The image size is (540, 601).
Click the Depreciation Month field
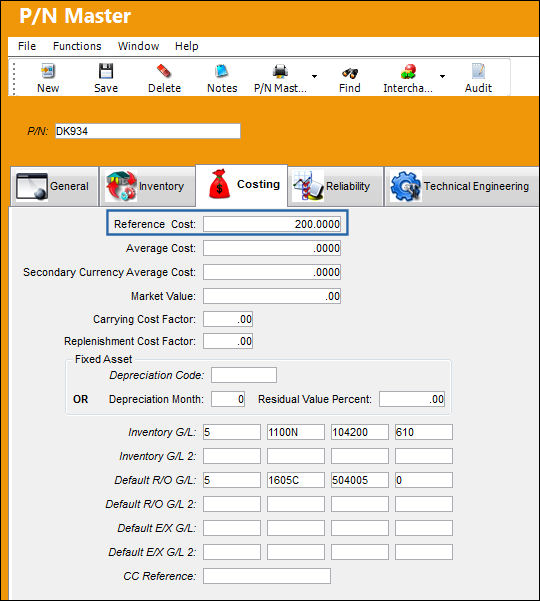(228, 399)
